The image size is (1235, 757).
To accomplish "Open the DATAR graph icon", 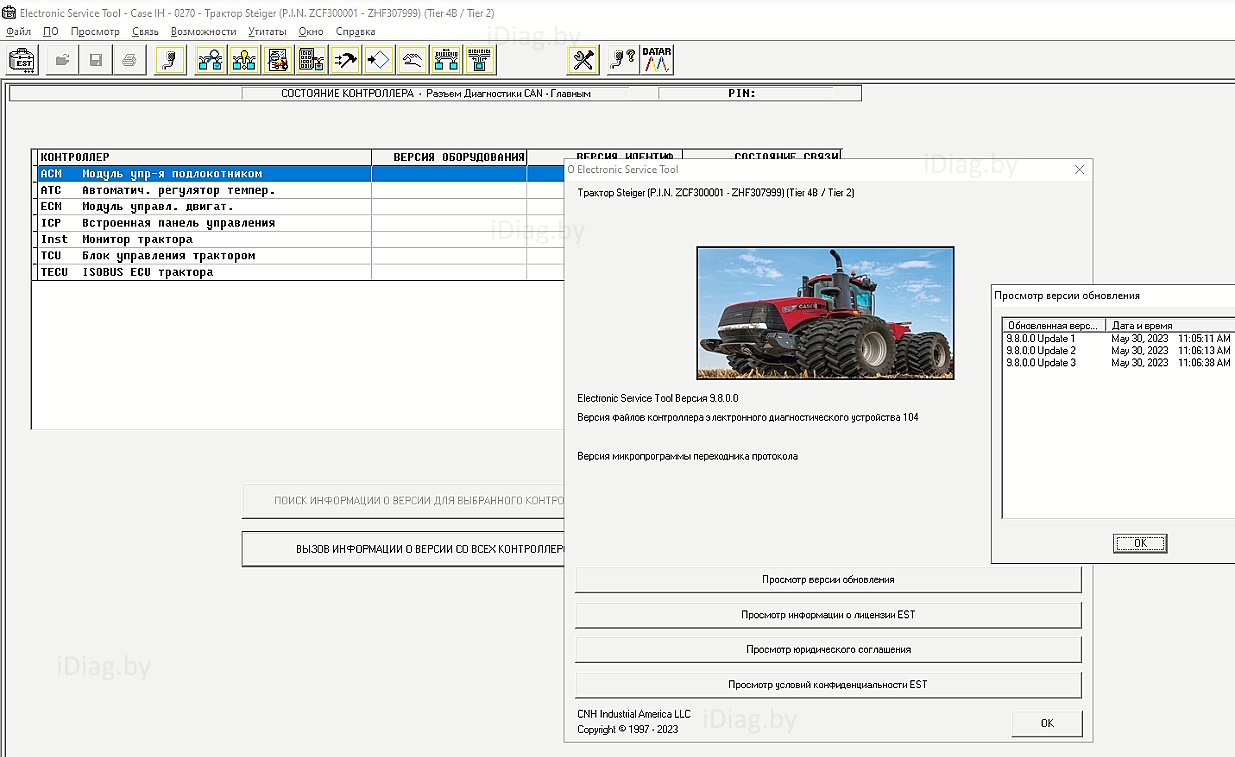I will tap(657, 60).
